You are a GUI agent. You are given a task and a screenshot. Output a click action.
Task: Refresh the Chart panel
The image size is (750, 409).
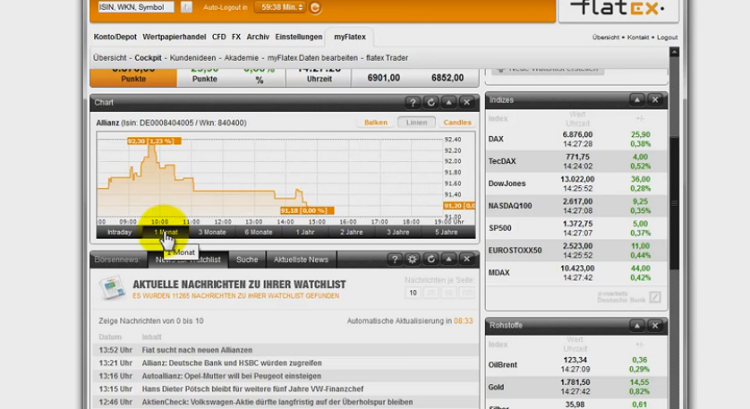pos(431,102)
